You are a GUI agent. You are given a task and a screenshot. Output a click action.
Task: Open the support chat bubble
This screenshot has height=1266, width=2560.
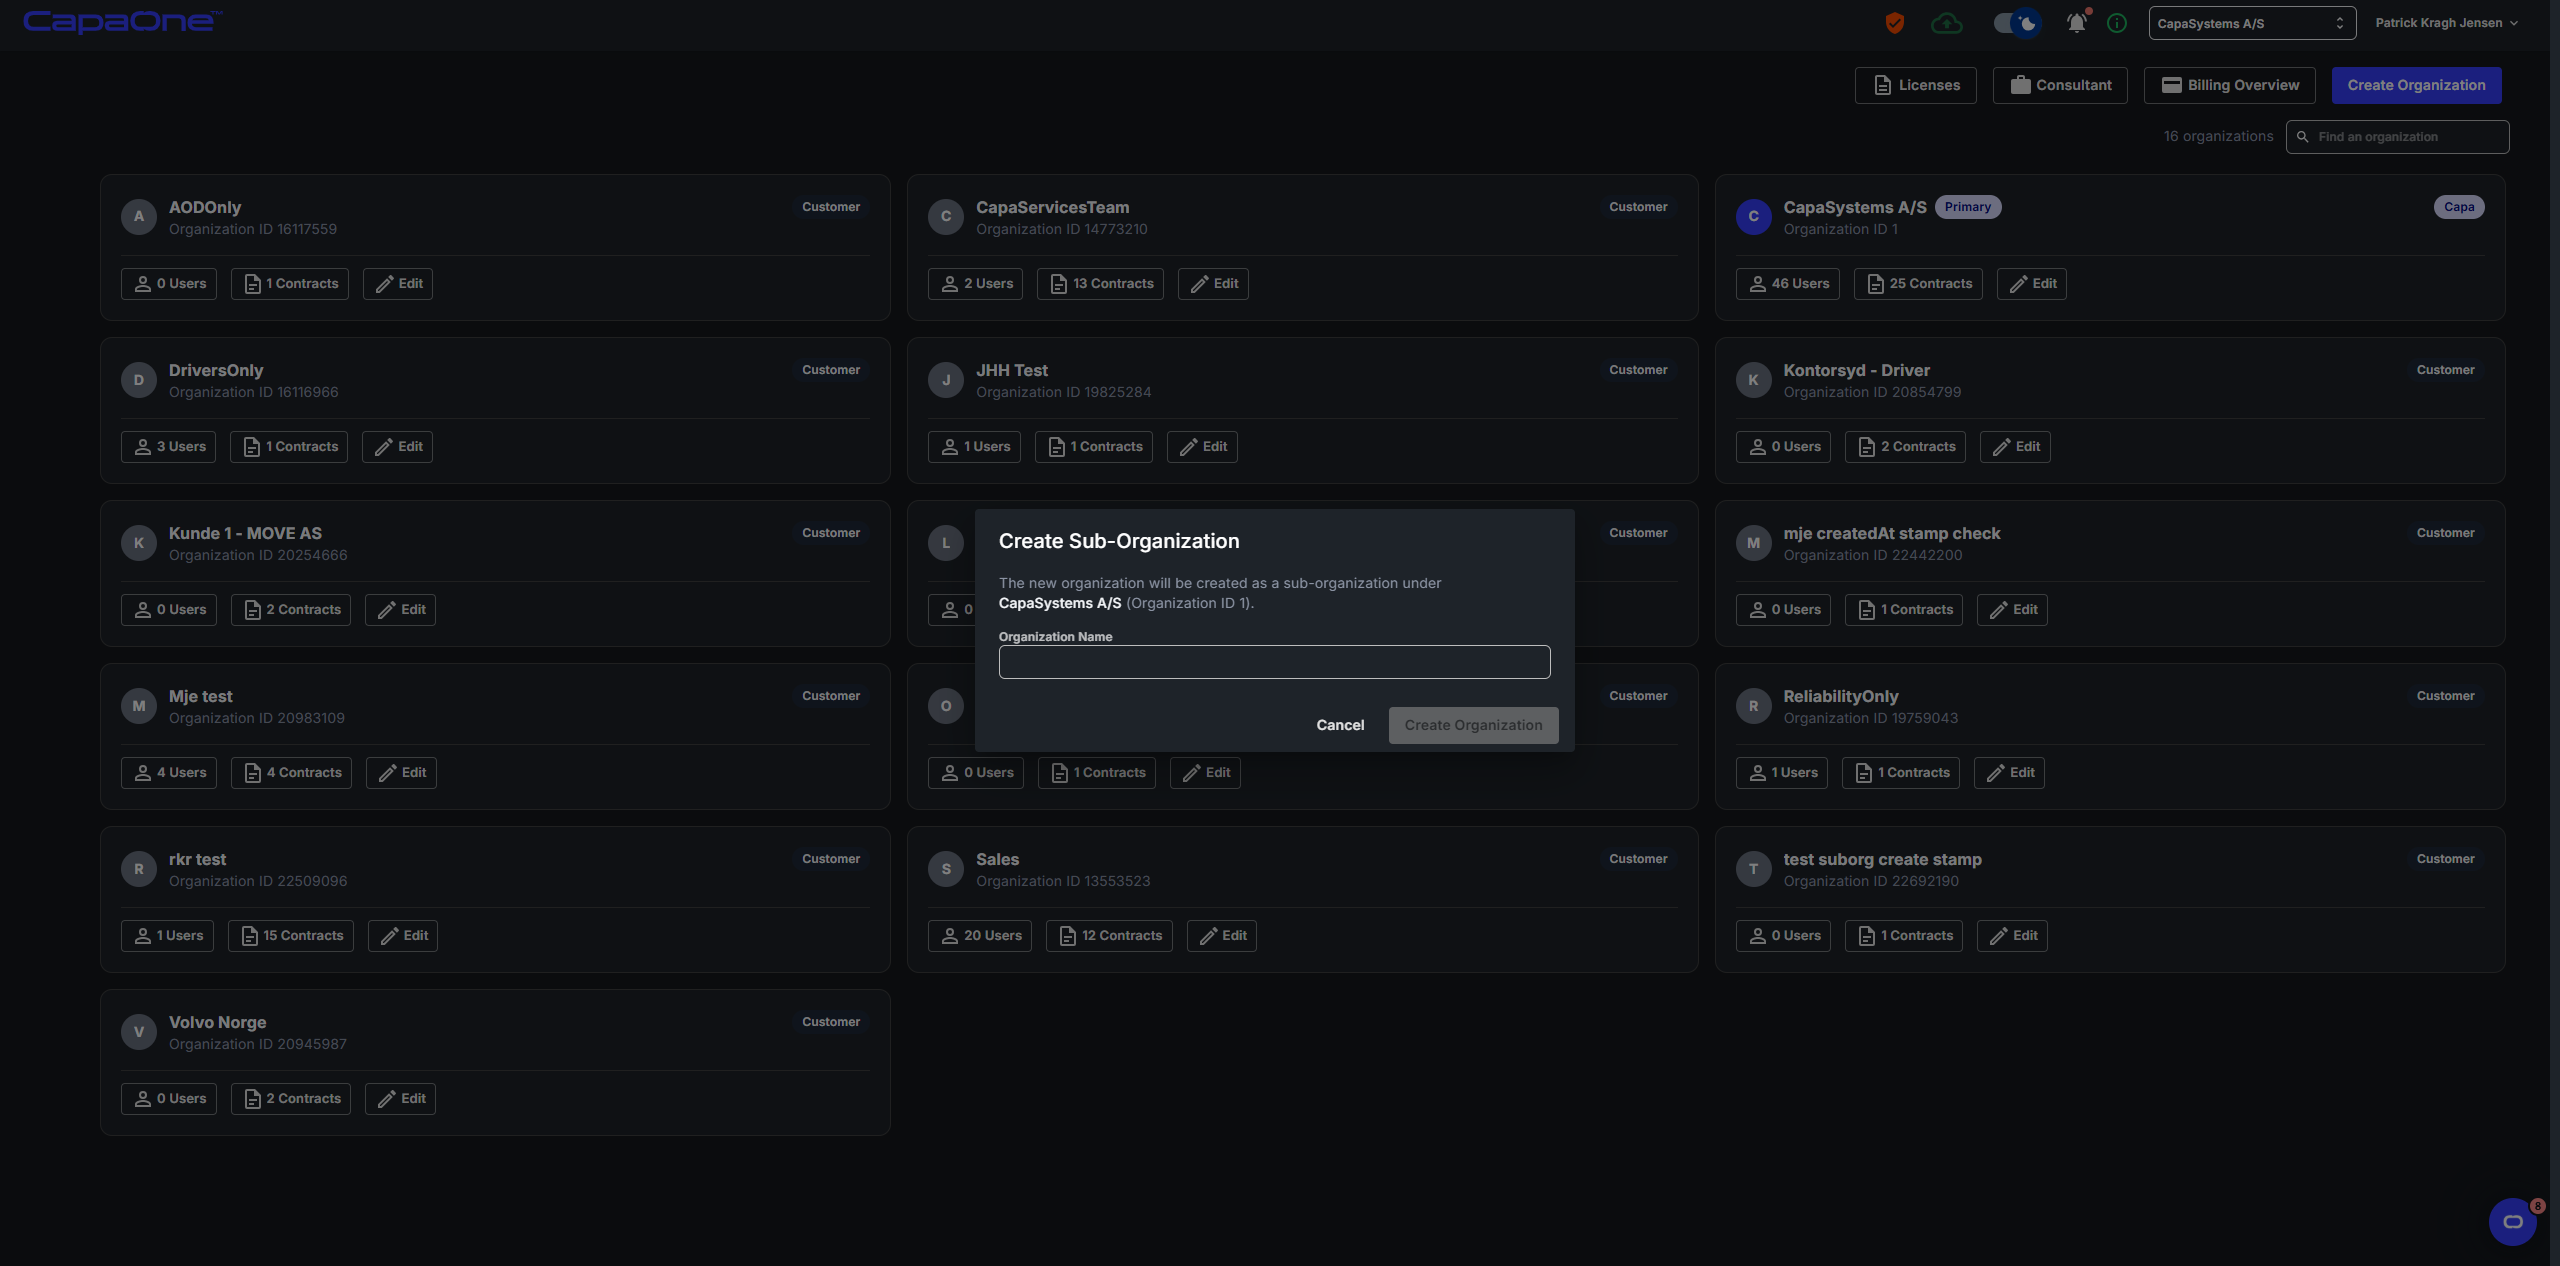click(2512, 1221)
